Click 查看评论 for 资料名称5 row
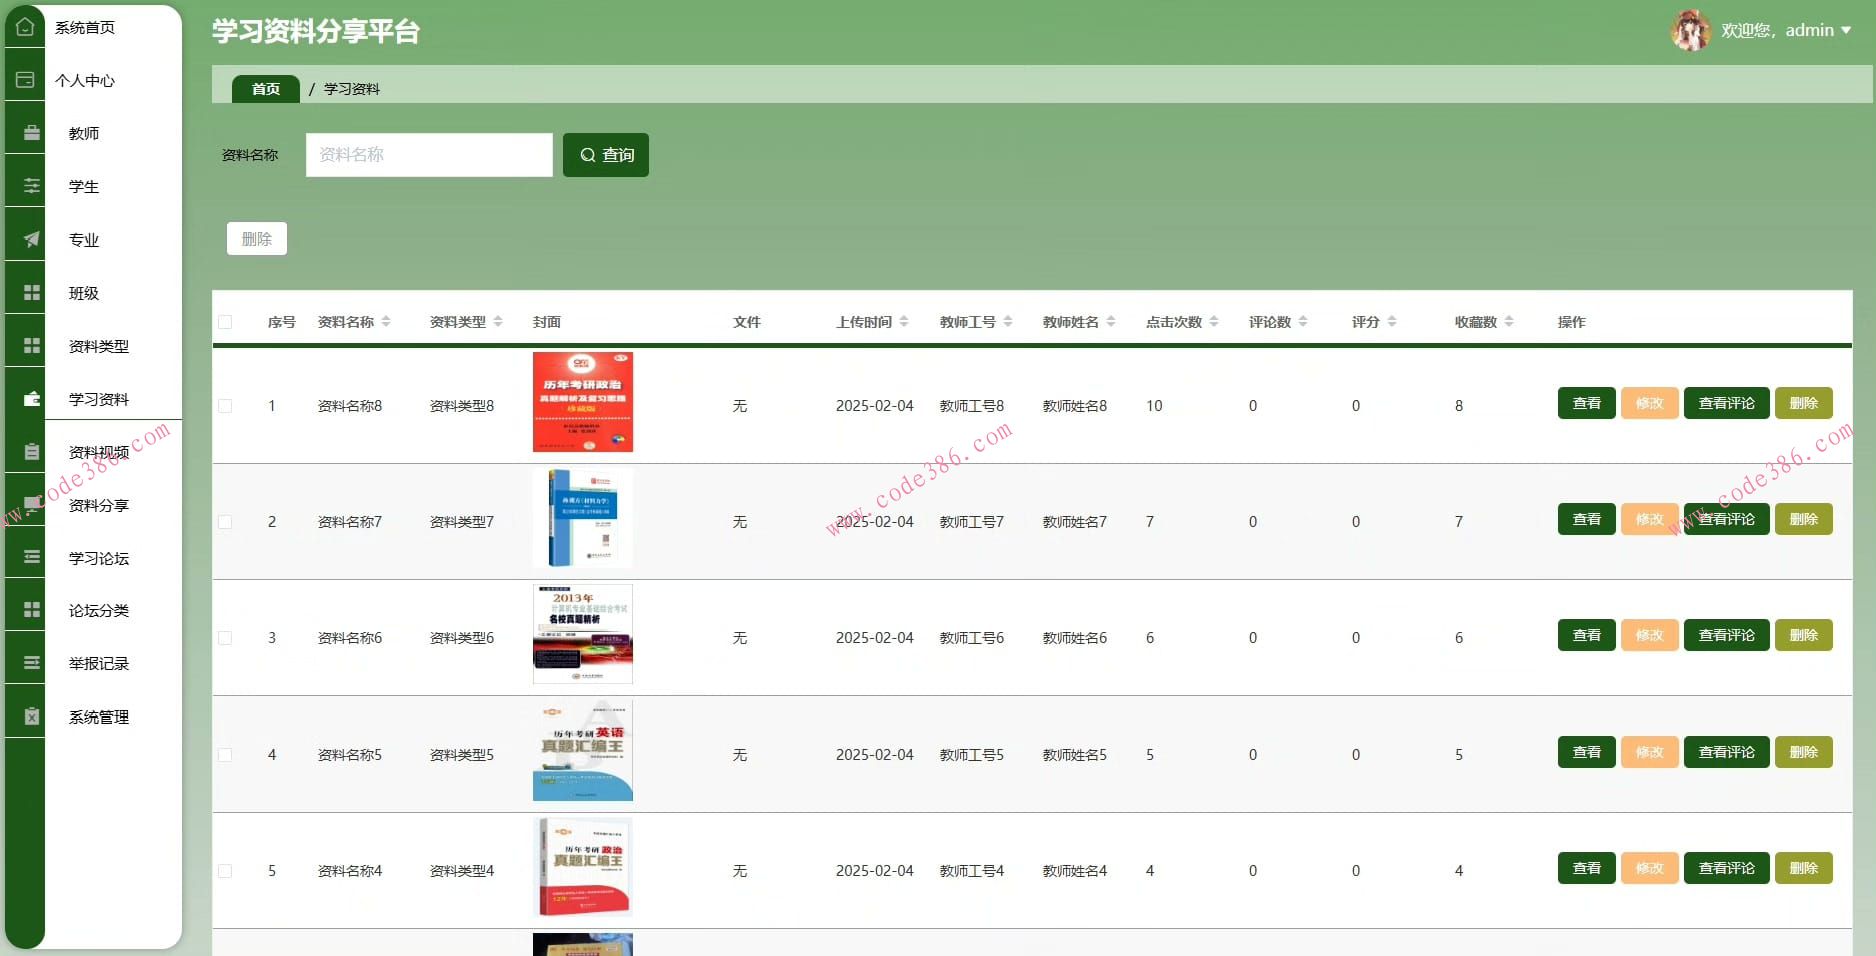Viewport: 1876px width, 956px height. [x=1726, y=752]
